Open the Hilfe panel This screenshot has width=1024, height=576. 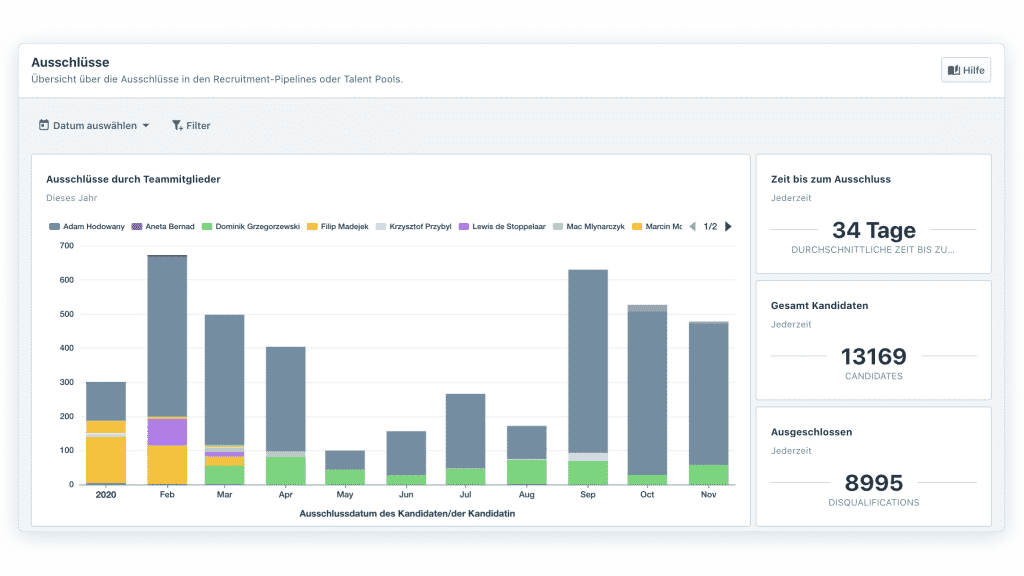(965, 69)
